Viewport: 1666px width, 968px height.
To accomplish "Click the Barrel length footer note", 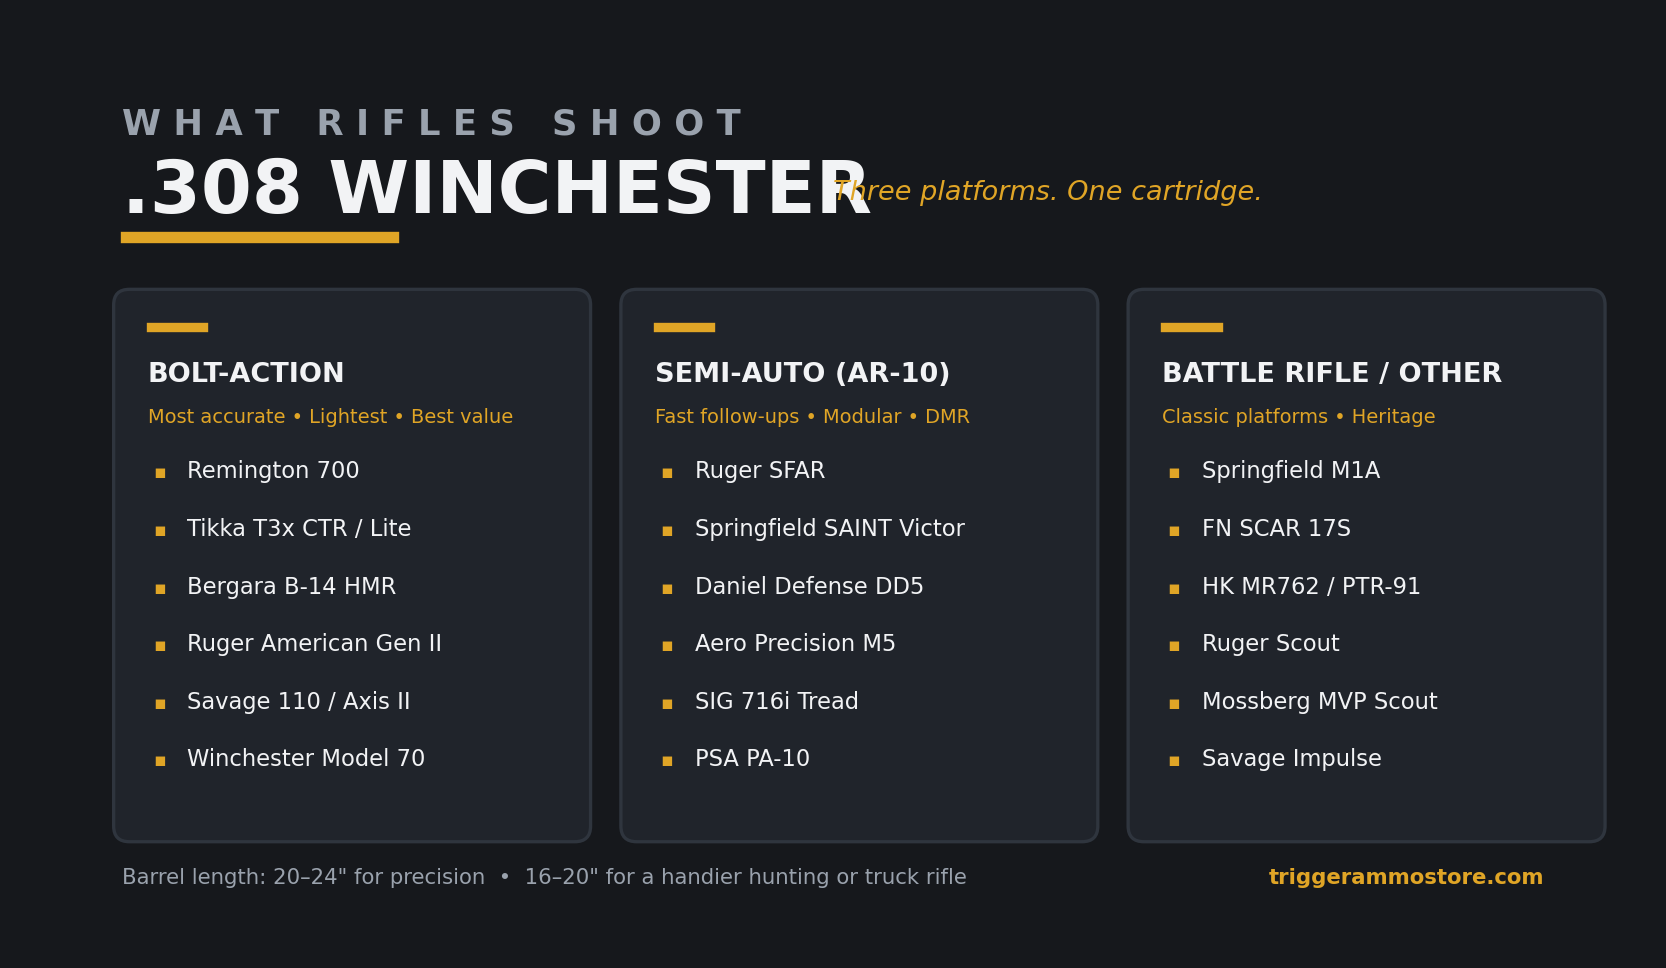I will click(544, 877).
